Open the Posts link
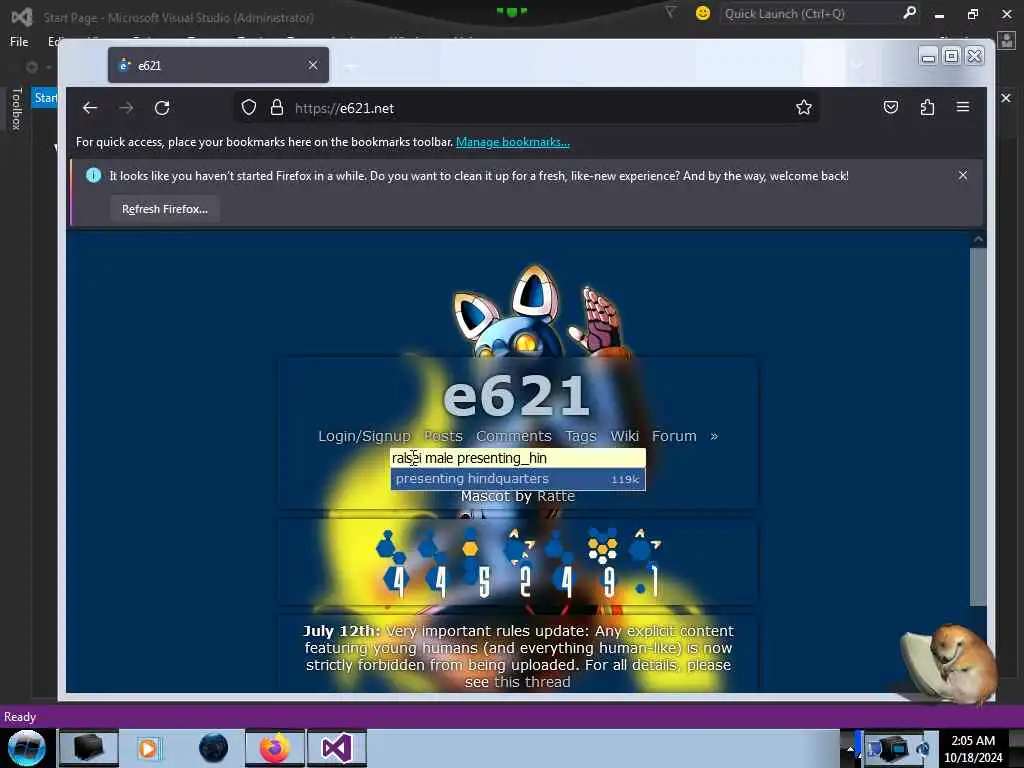1024x768 pixels. point(443,436)
